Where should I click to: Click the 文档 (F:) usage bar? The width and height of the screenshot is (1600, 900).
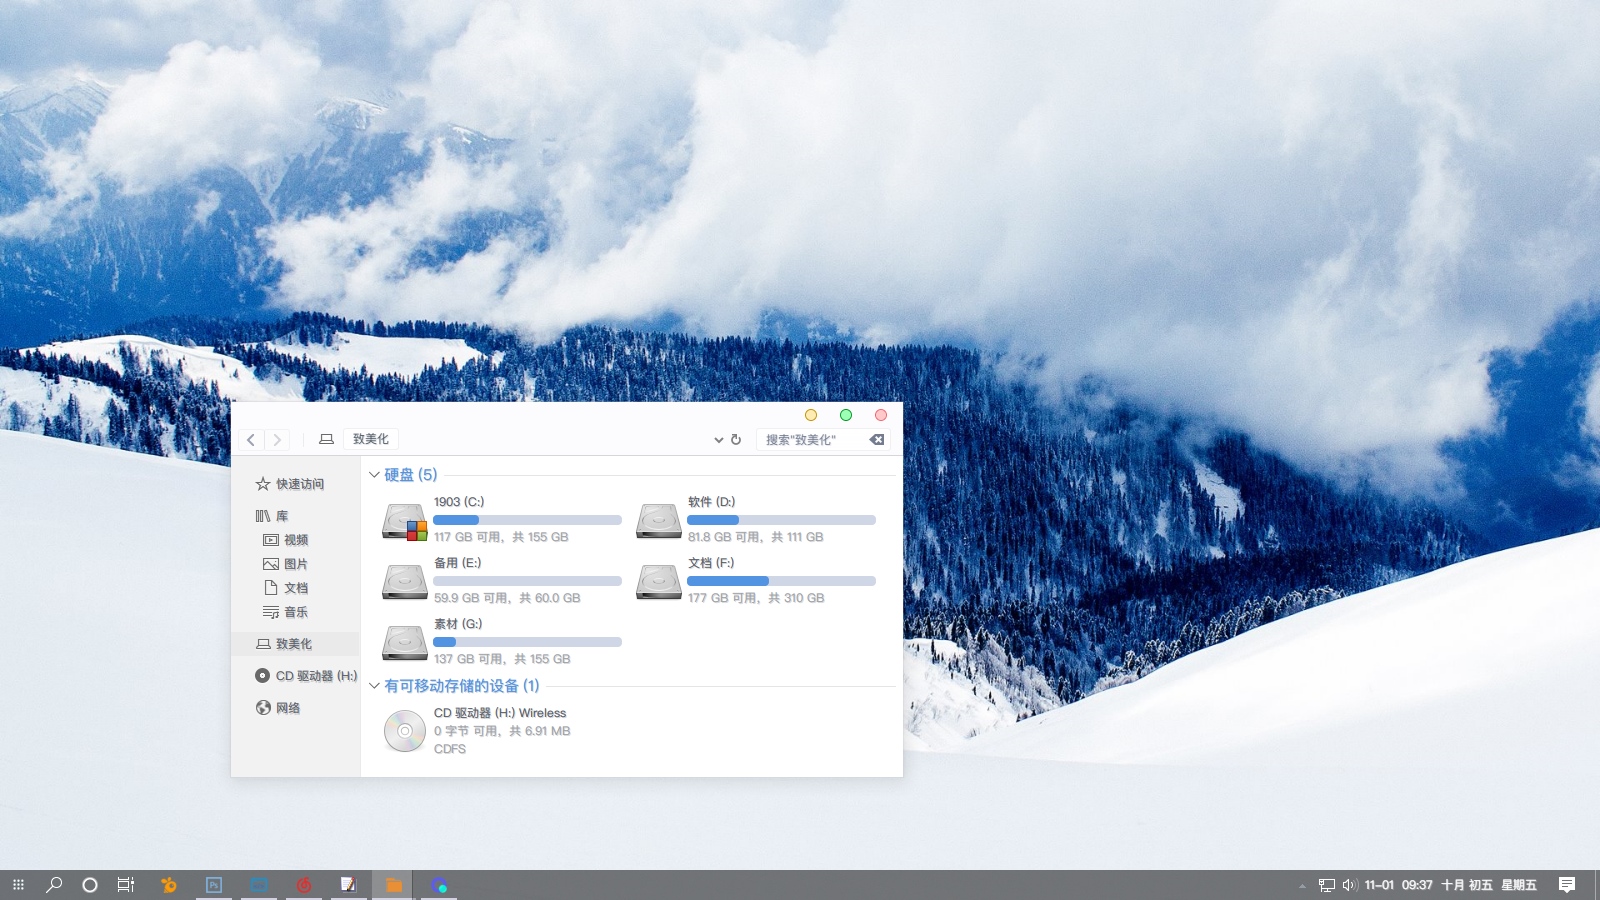click(x=782, y=581)
